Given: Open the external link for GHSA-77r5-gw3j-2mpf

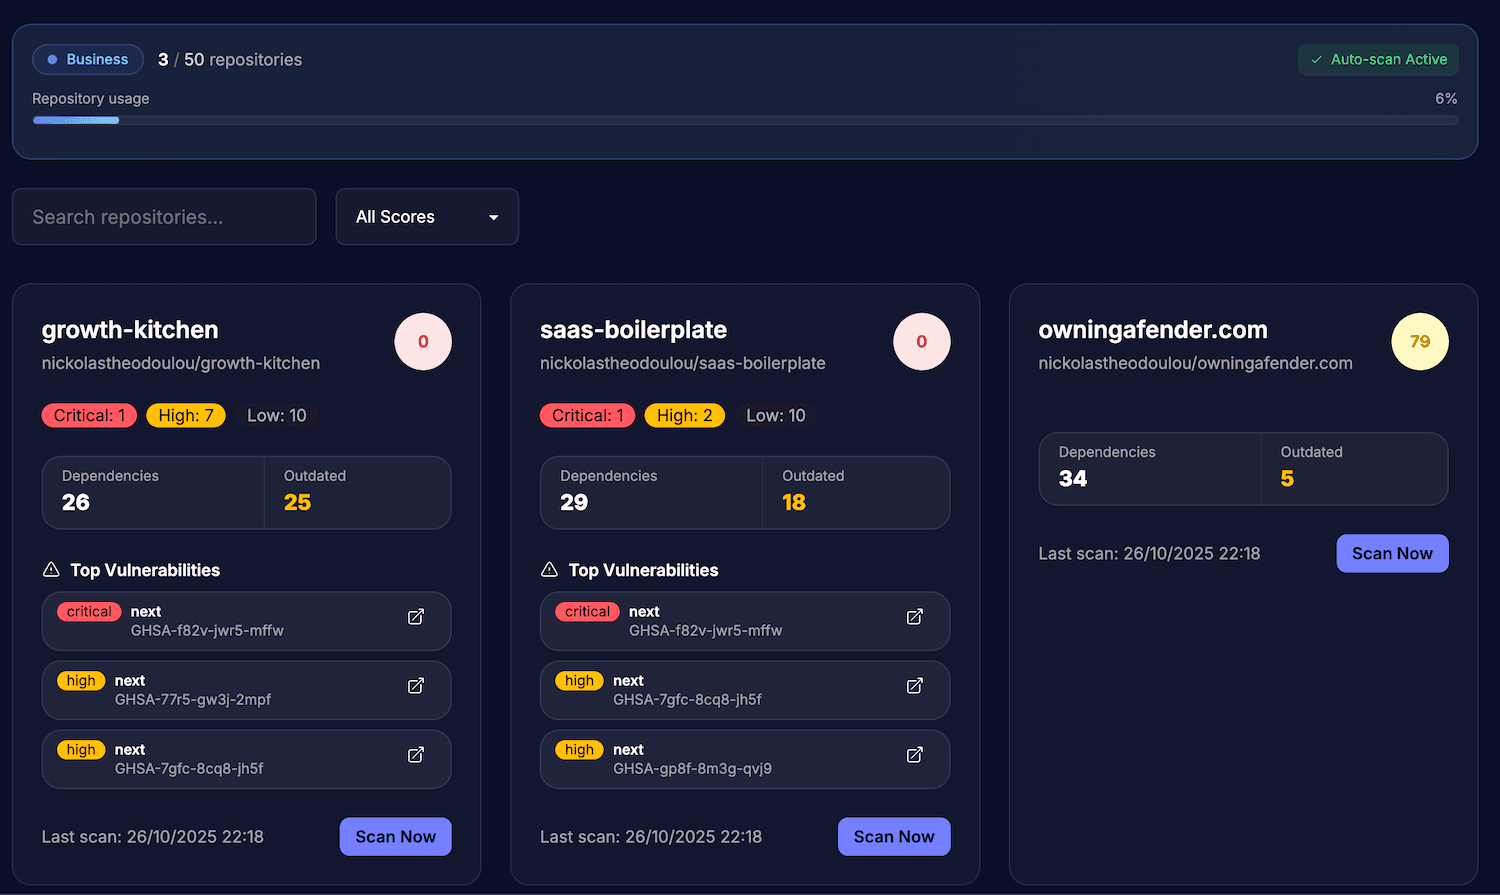Looking at the screenshot, I should 415,686.
